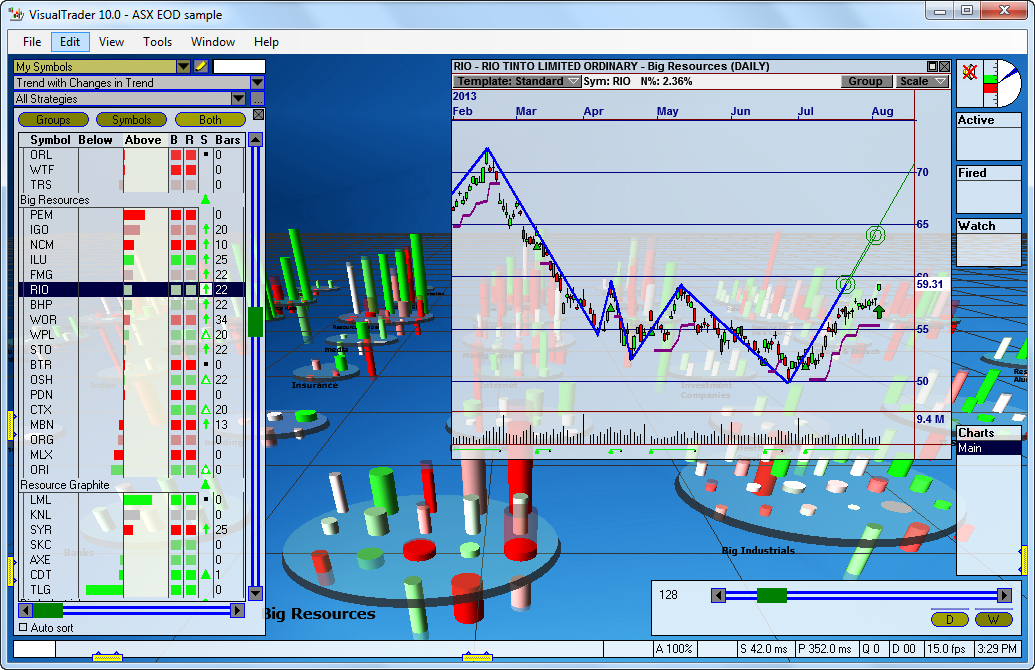Viewport: 1035px width, 670px height.
Task: Click the signal triangle in the CTX row
Action: click(x=206, y=410)
